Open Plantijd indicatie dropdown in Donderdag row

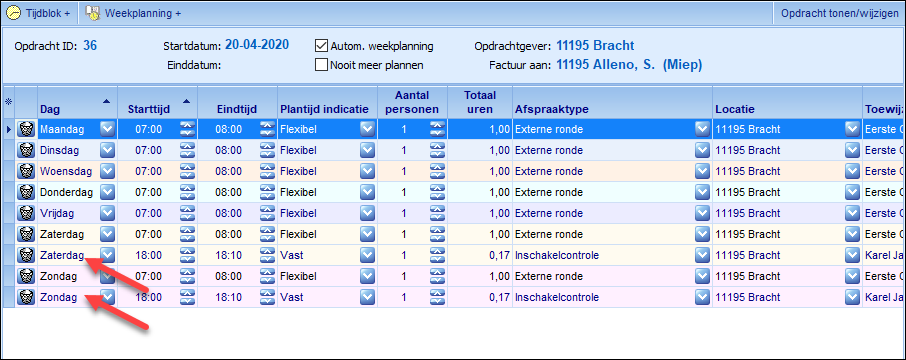[367, 192]
